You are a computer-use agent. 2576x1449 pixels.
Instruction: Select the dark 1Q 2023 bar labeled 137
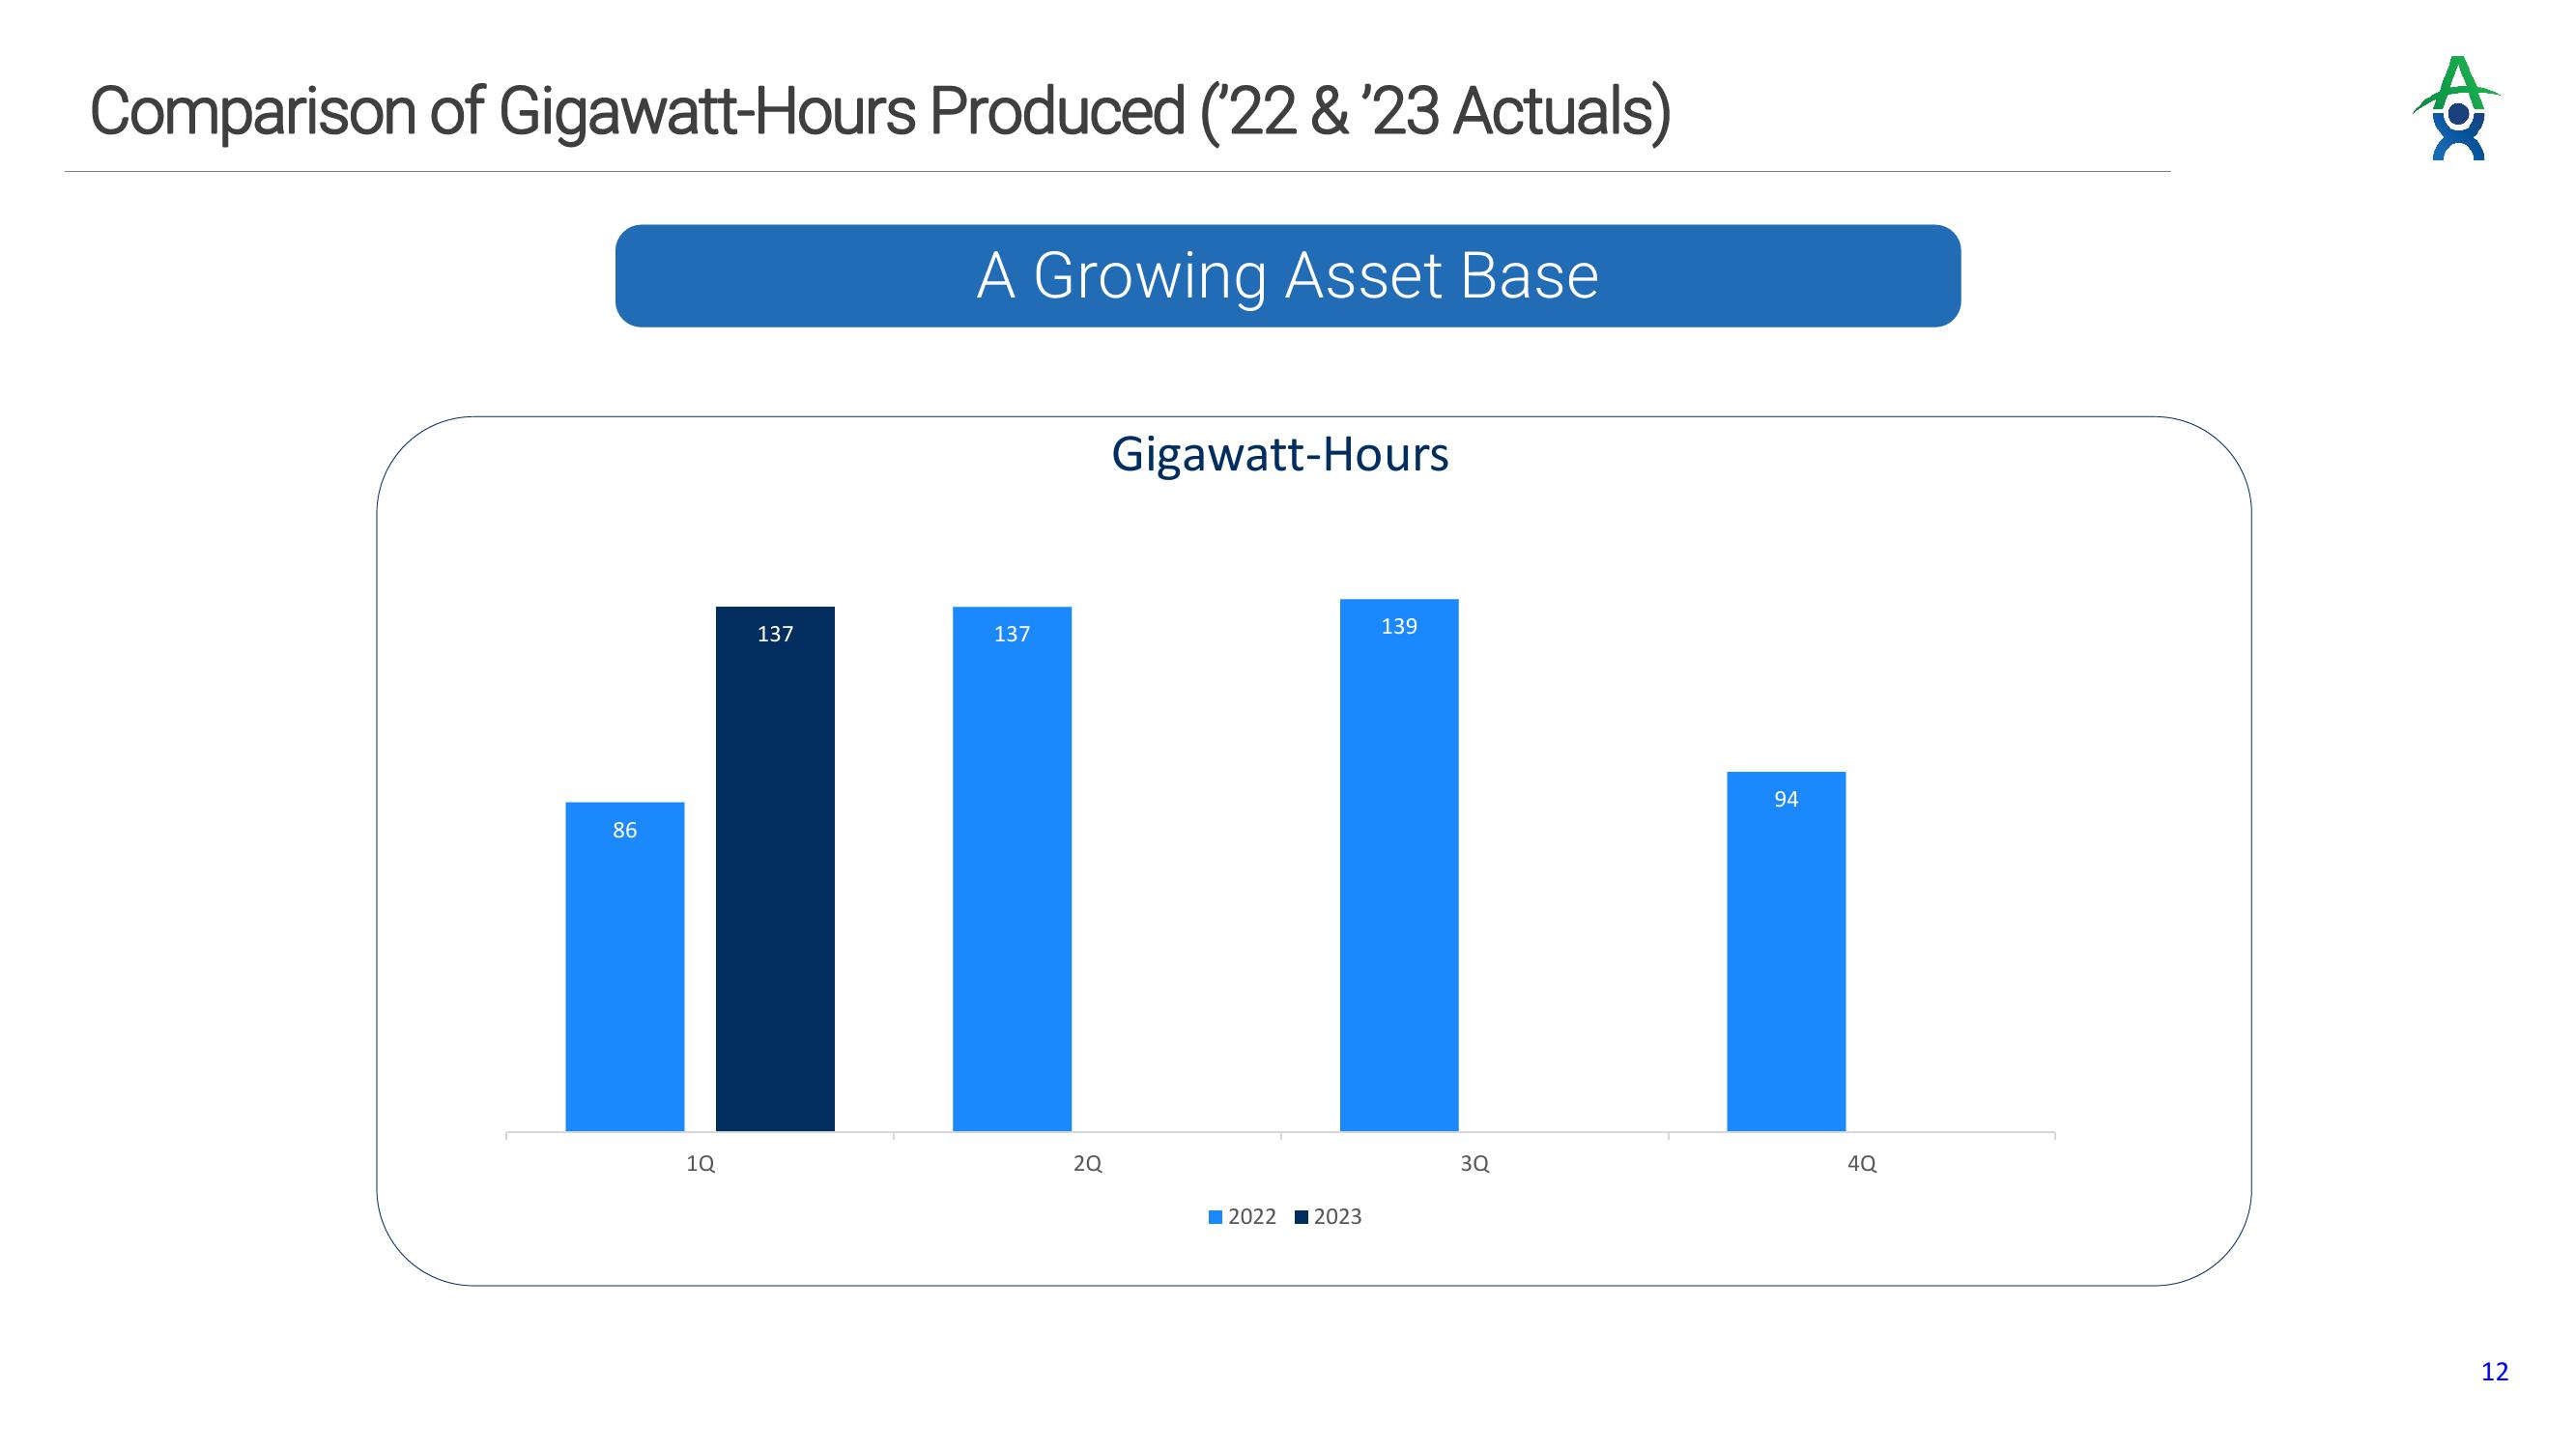[x=775, y=869]
